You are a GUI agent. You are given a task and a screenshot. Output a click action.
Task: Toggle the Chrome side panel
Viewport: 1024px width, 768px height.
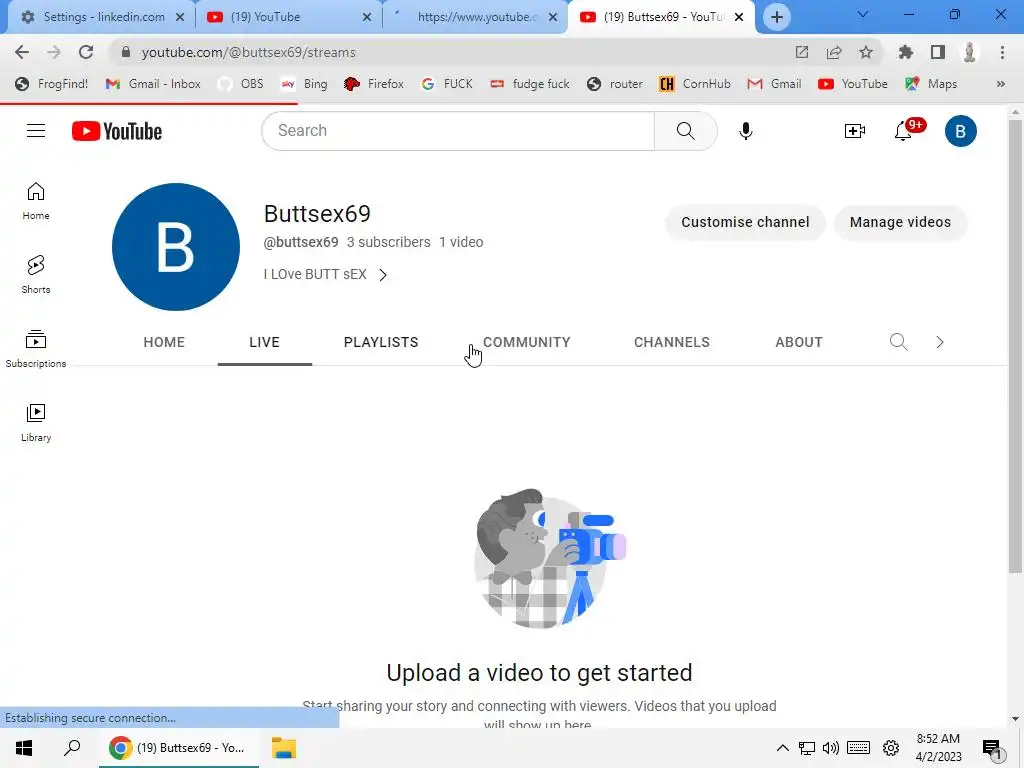(937, 52)
